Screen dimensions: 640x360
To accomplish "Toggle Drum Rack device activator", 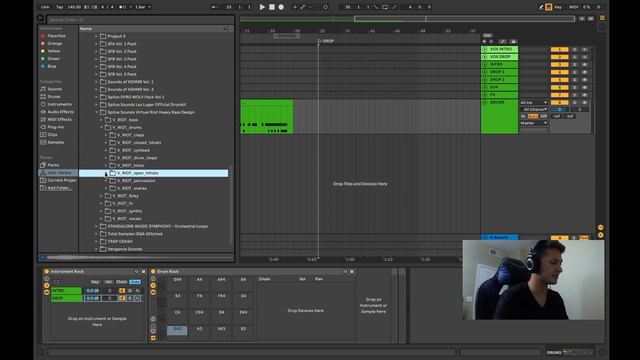I will click(153, 271).
